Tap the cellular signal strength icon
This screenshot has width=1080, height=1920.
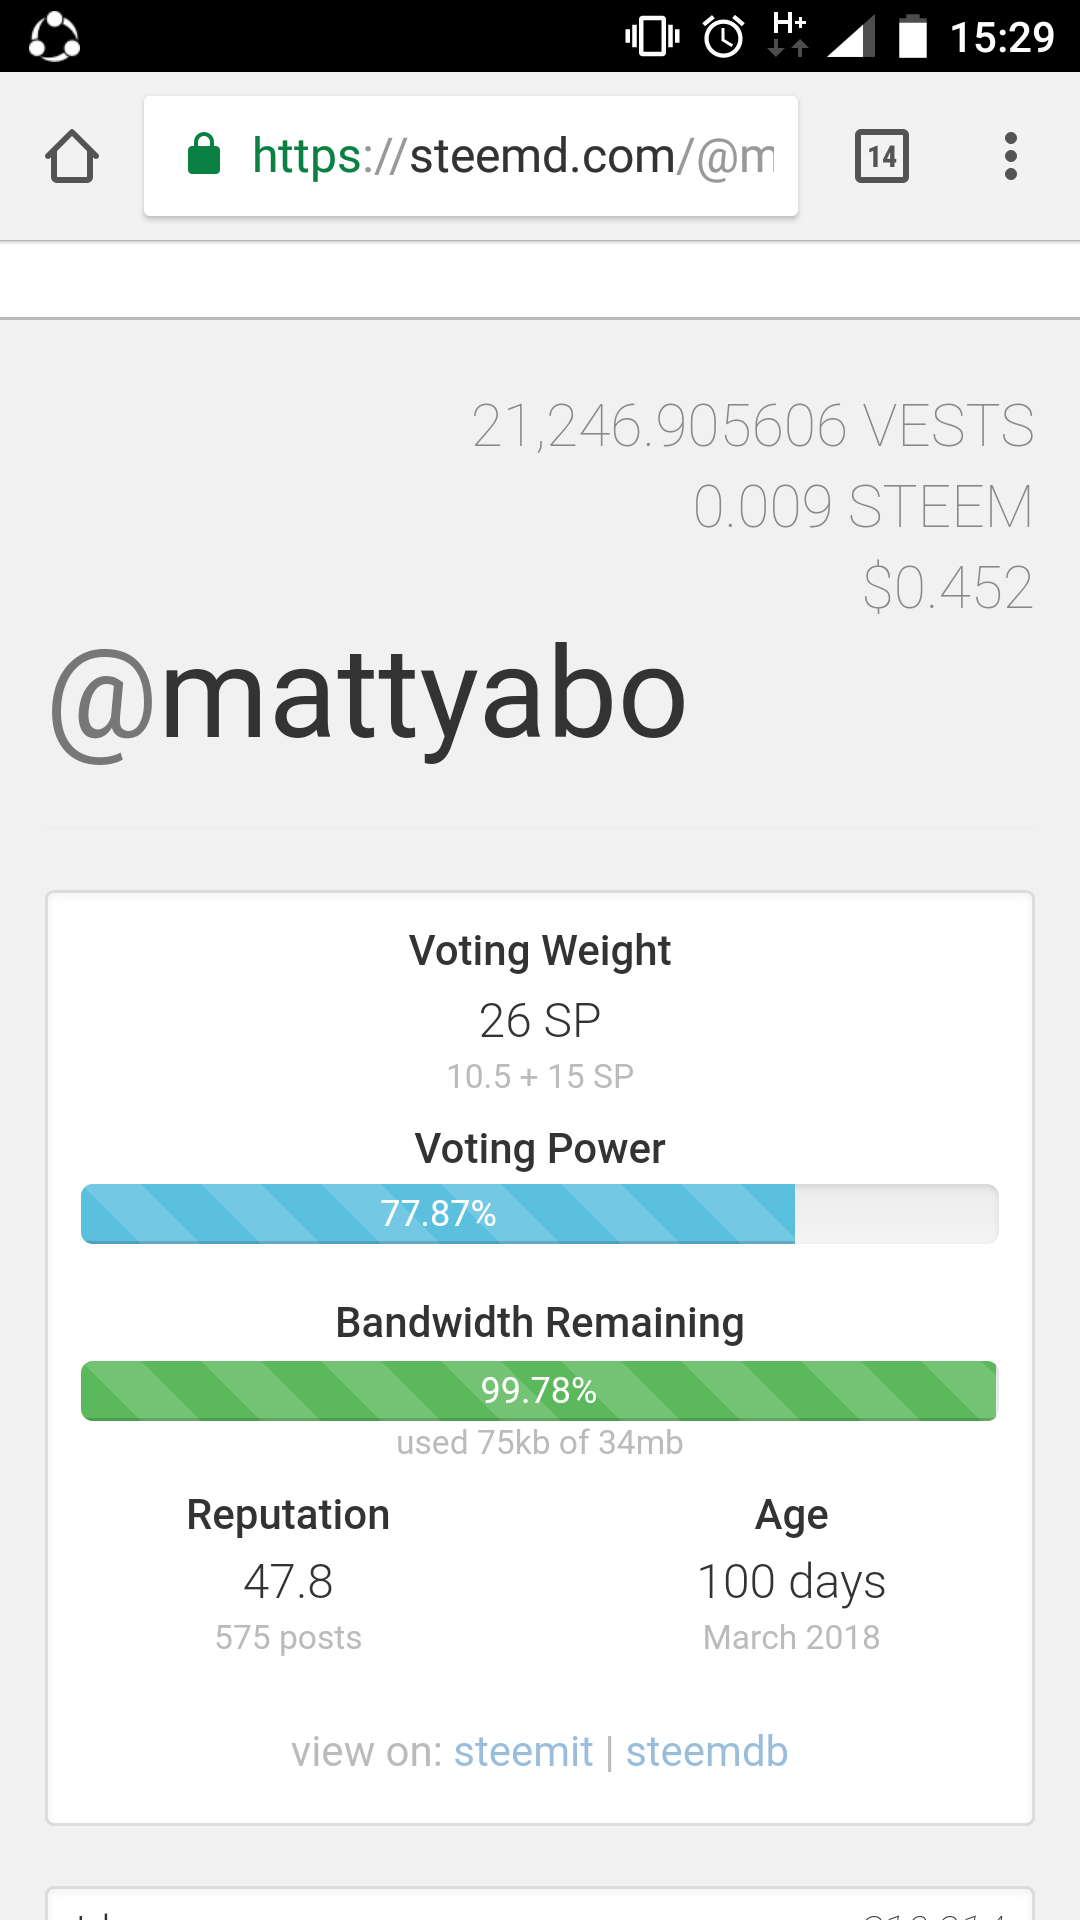[851, 37]
